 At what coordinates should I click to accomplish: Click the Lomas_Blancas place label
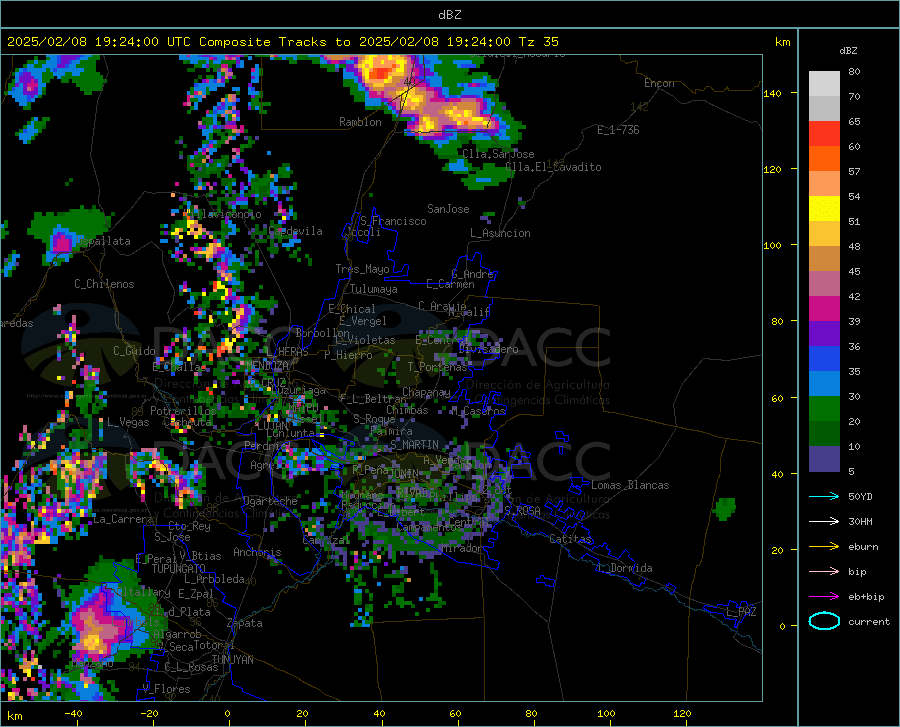(630, 485)
